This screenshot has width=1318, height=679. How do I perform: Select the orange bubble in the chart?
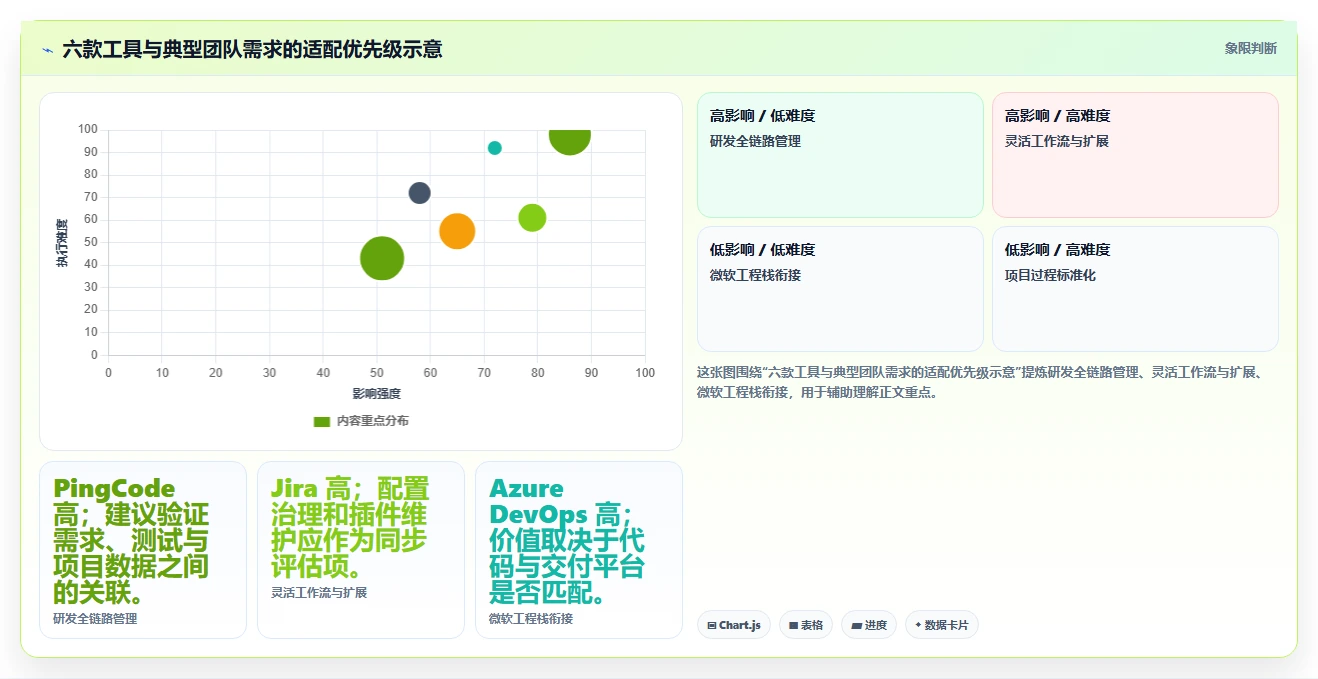click(457, 231)
